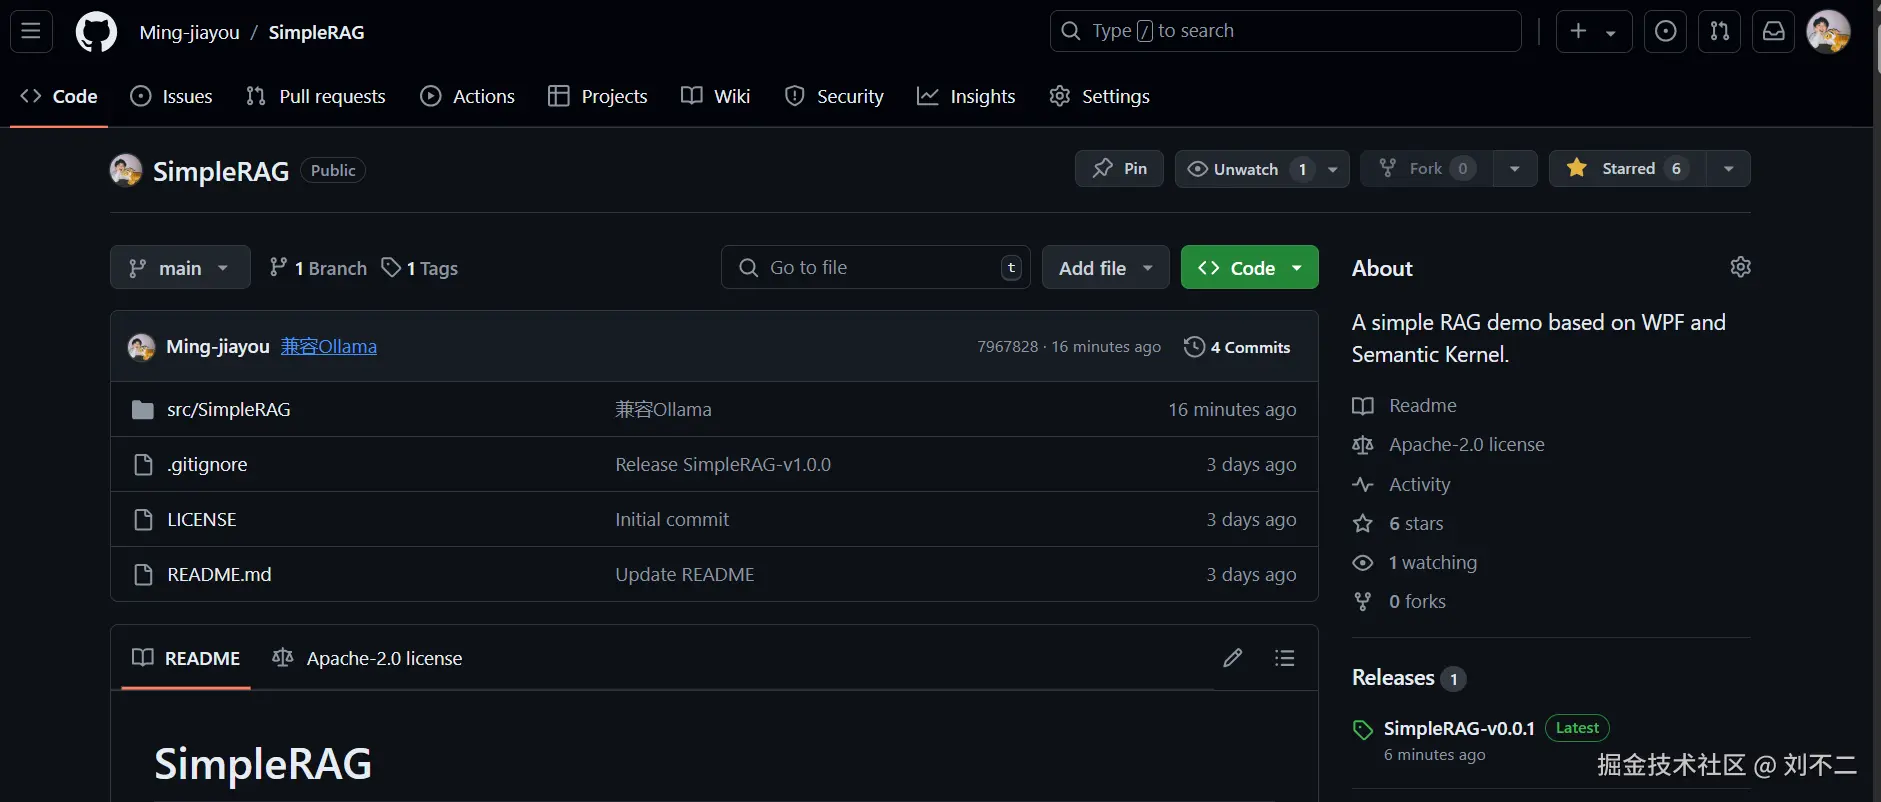1881x802 pixels.
Task: Open the README outline list icon
Action: click(1284, 657)
